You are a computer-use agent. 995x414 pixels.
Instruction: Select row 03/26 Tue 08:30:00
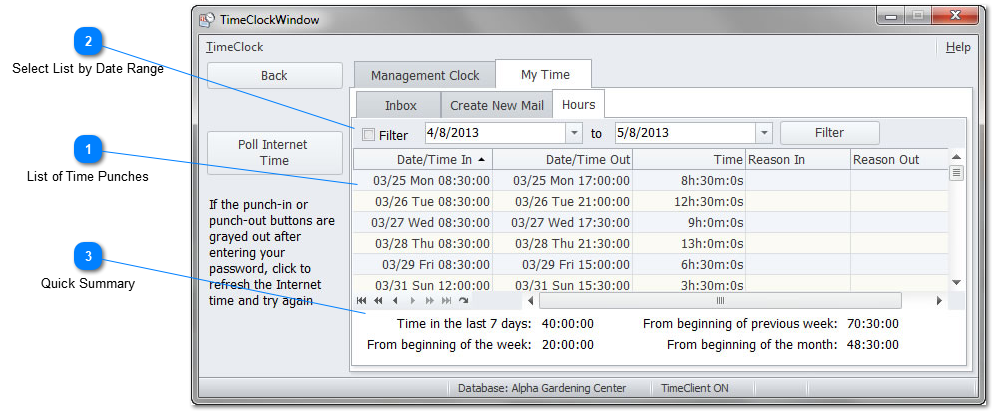[x=650, y=201]
